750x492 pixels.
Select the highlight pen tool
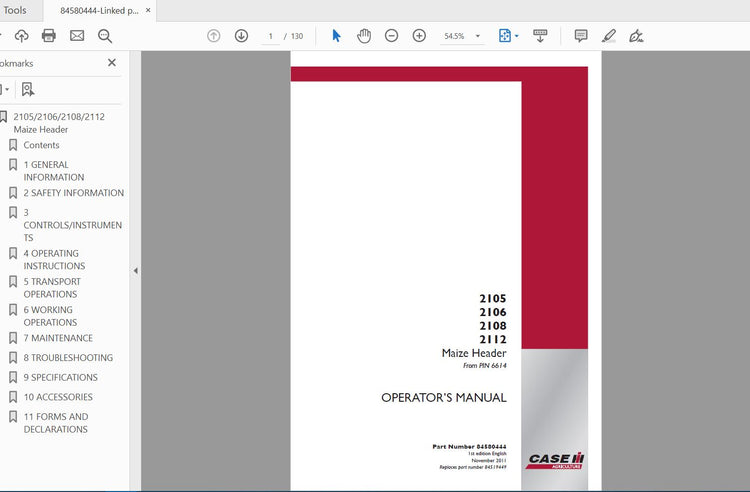(608, 36)
